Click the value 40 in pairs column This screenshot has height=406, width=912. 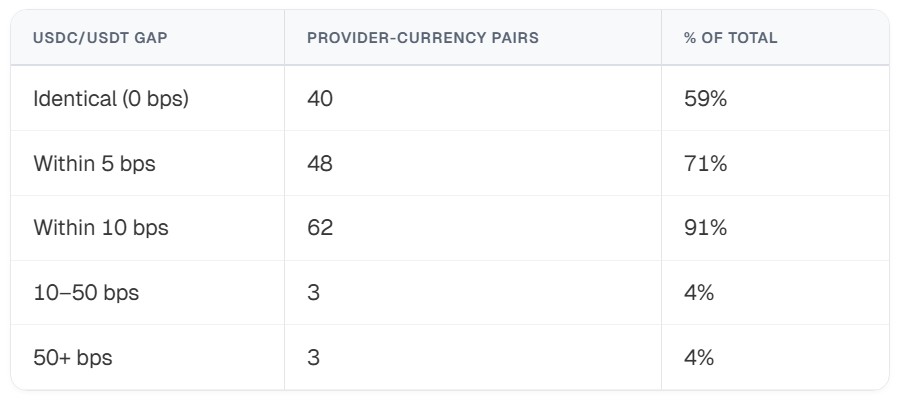320,99
